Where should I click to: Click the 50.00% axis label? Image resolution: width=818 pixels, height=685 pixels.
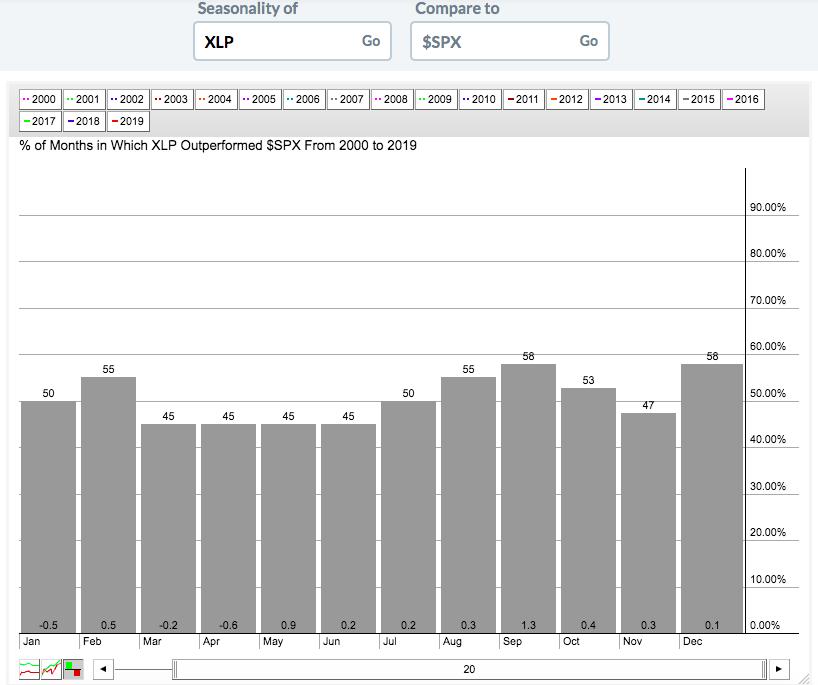click(767, 393)
